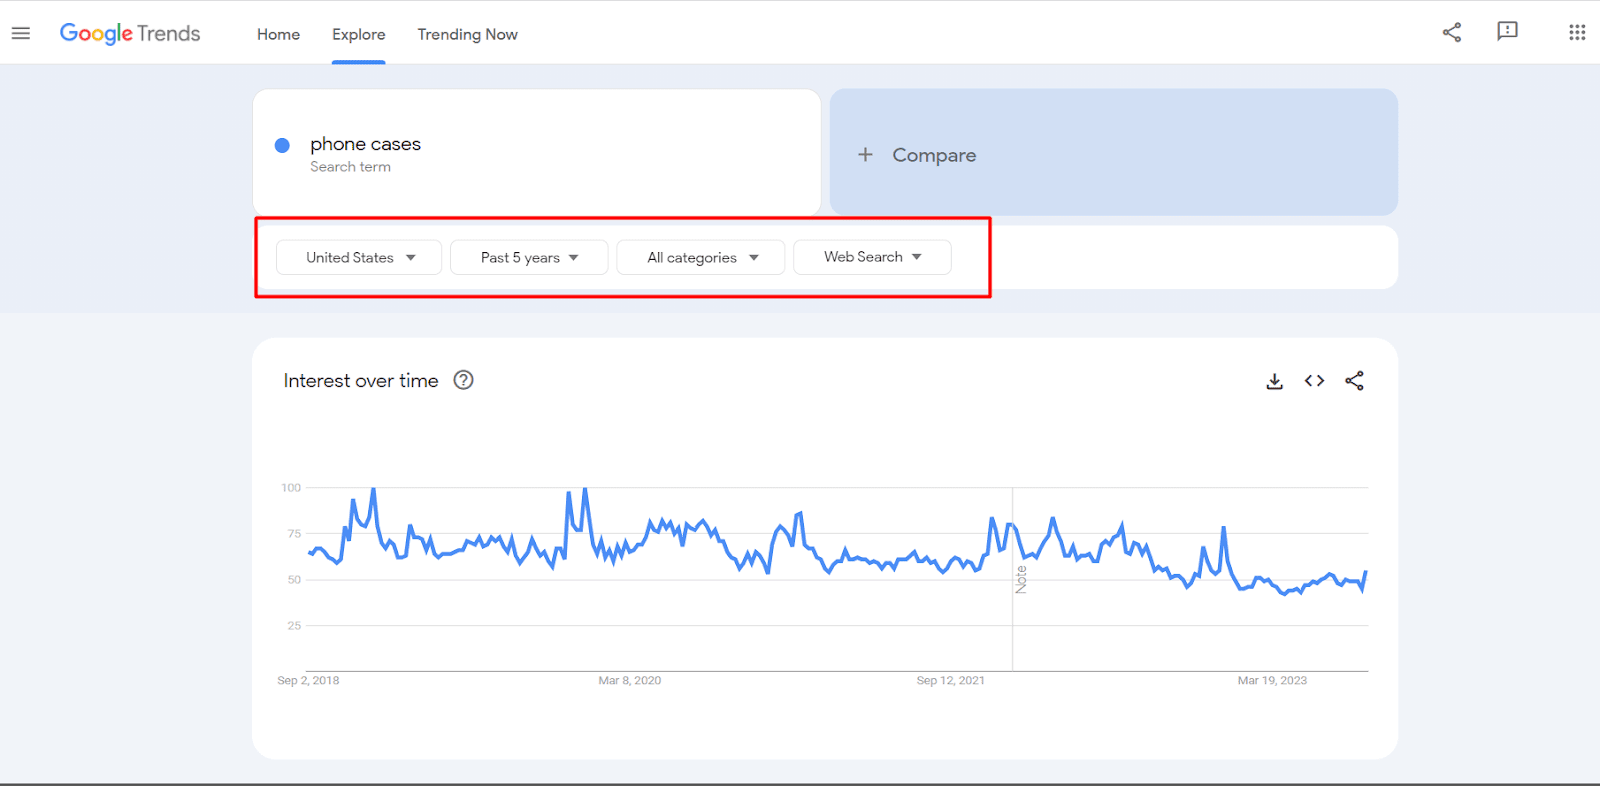Open the United States region dropdown
The width and height of the screenshot is (1600, 786).
(359, 257)
